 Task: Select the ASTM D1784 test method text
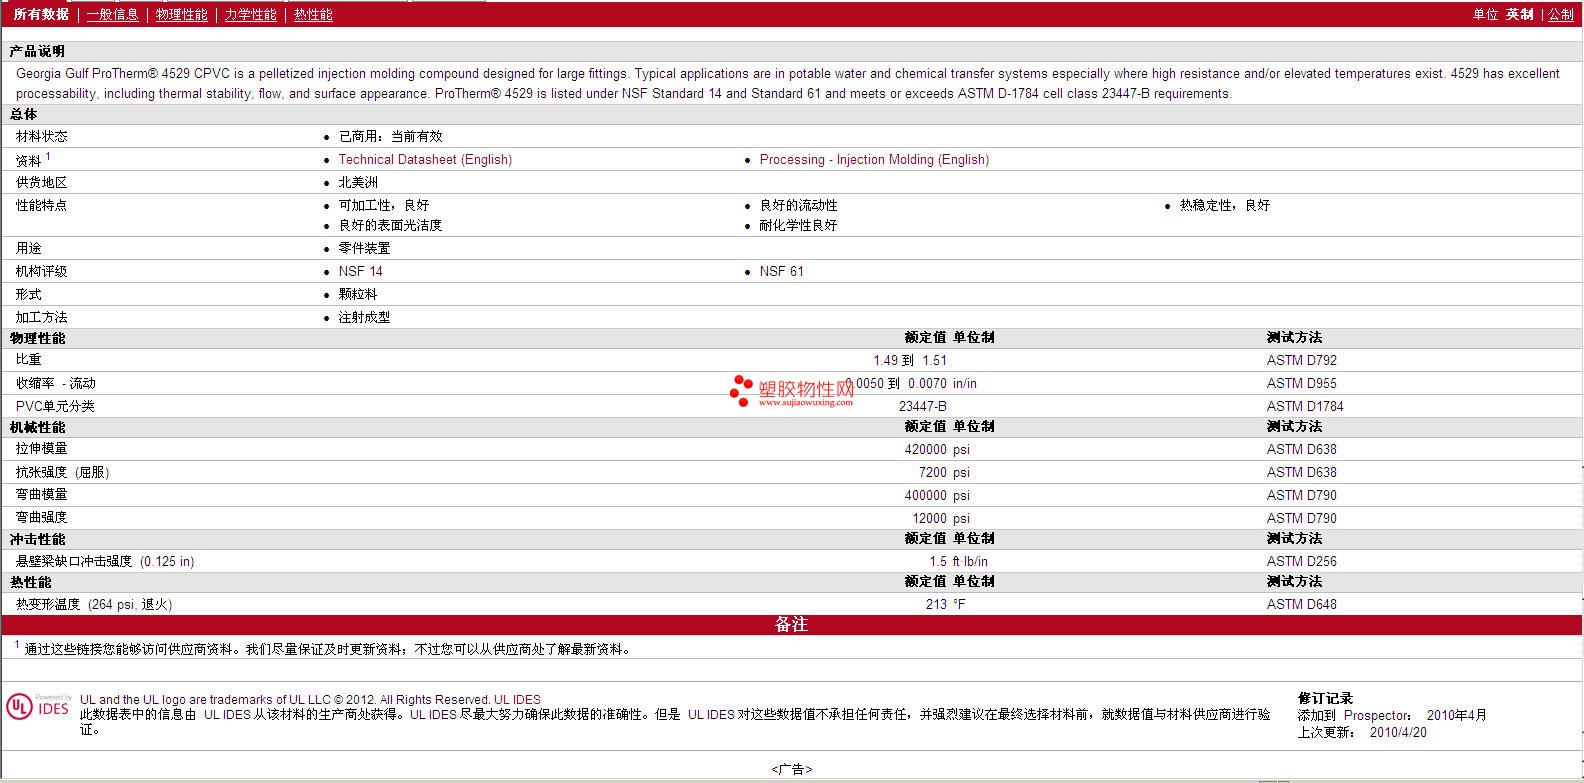pyautogui.click(x=1305, y=406)
